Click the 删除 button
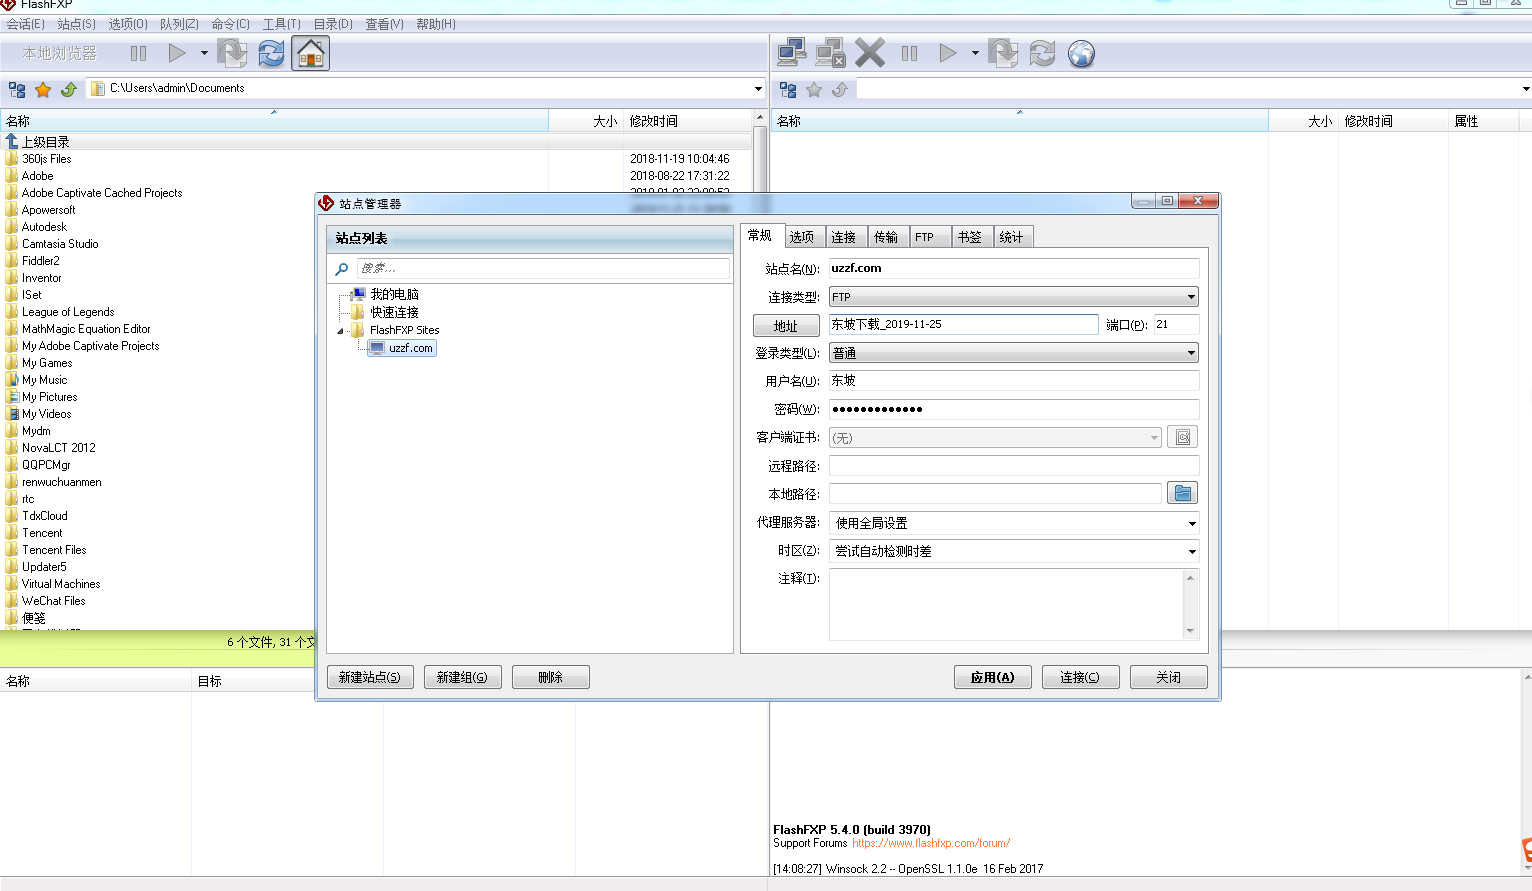The image size is (1532, 891). point(550,677)
